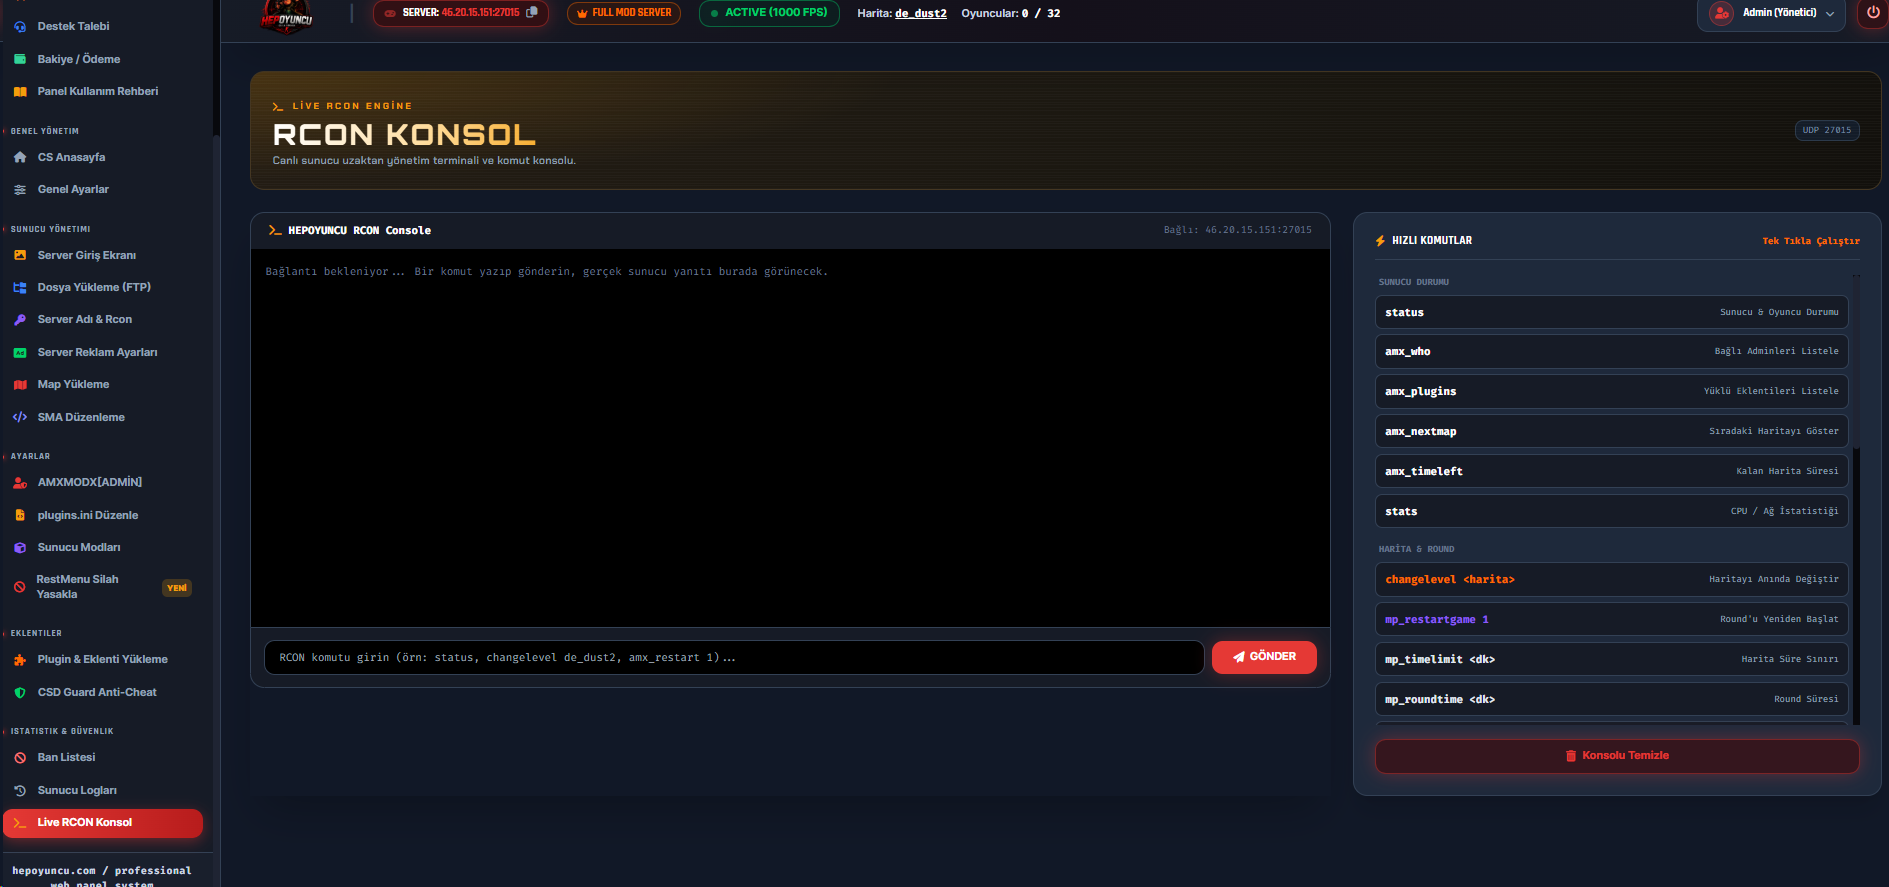Image resolution: width=1889 pixels, height=887 pixels.
Task: Run the amx_timeleft quick command
Action: click(x=1612, y=472)
